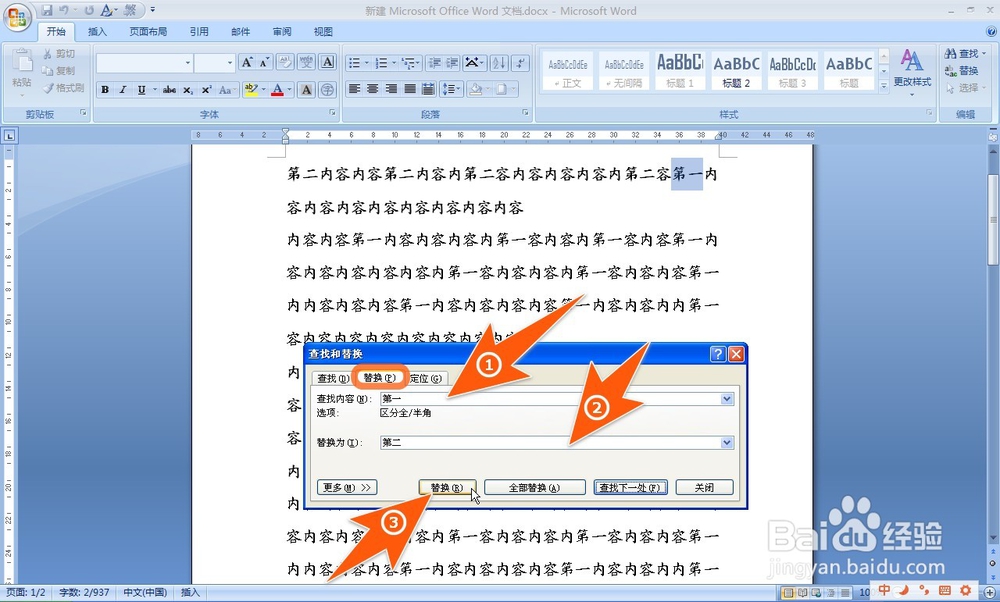The image size is (1000, 602).
Task: Click the More (更多) button
Action: (x=347, y=487)
